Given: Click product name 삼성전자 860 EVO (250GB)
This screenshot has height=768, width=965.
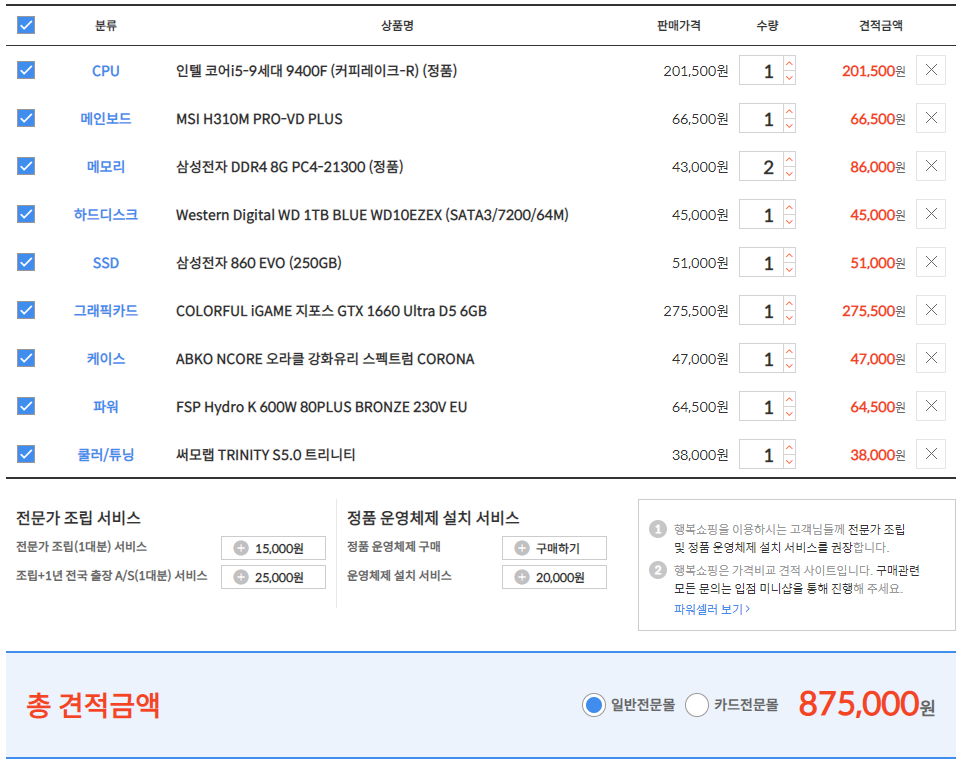Looking at the screenshot, I should point(258,263).
